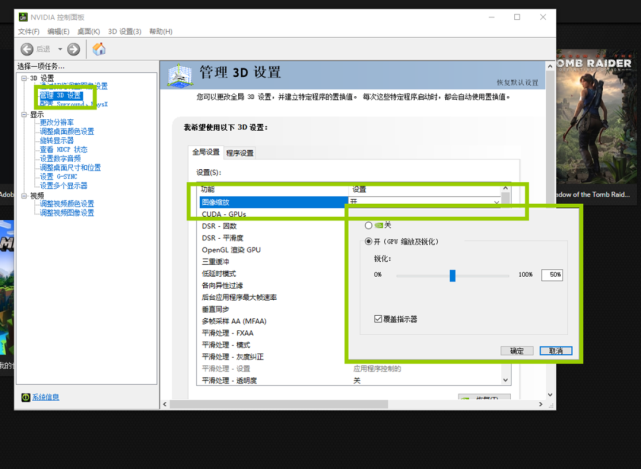Collapse the 显示 tree node
This screenshot has height=469, width=641.
(x=24, y=114)
